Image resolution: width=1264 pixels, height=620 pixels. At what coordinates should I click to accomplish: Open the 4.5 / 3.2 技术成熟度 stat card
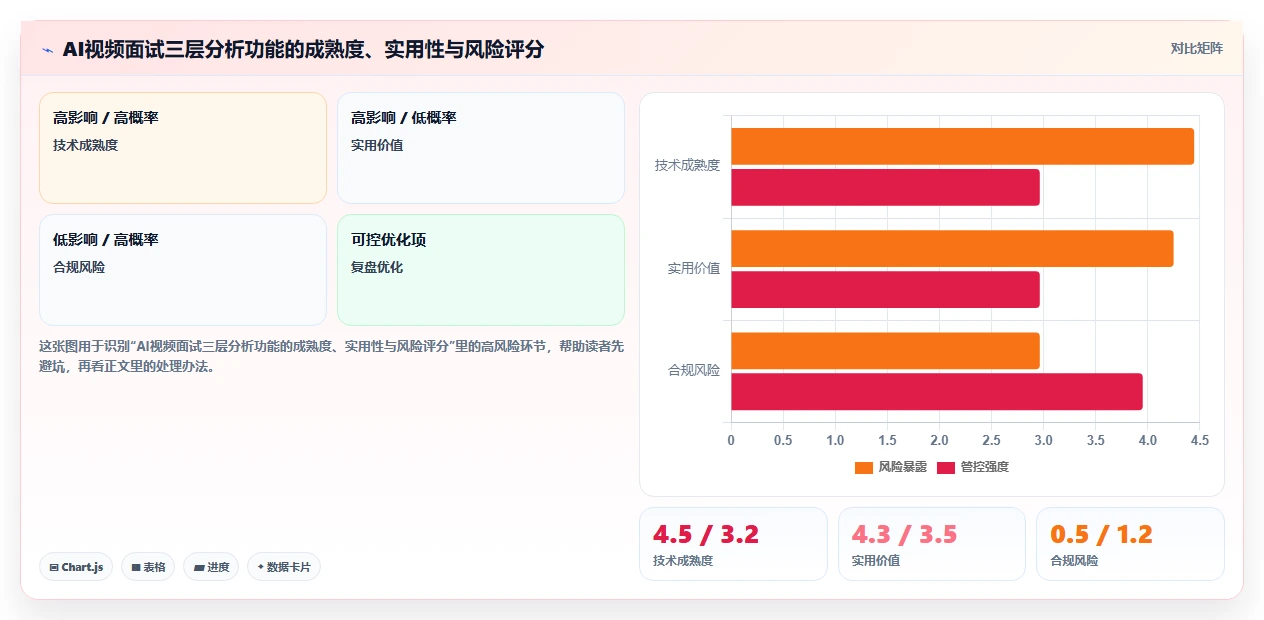click(x=733, y=544)
